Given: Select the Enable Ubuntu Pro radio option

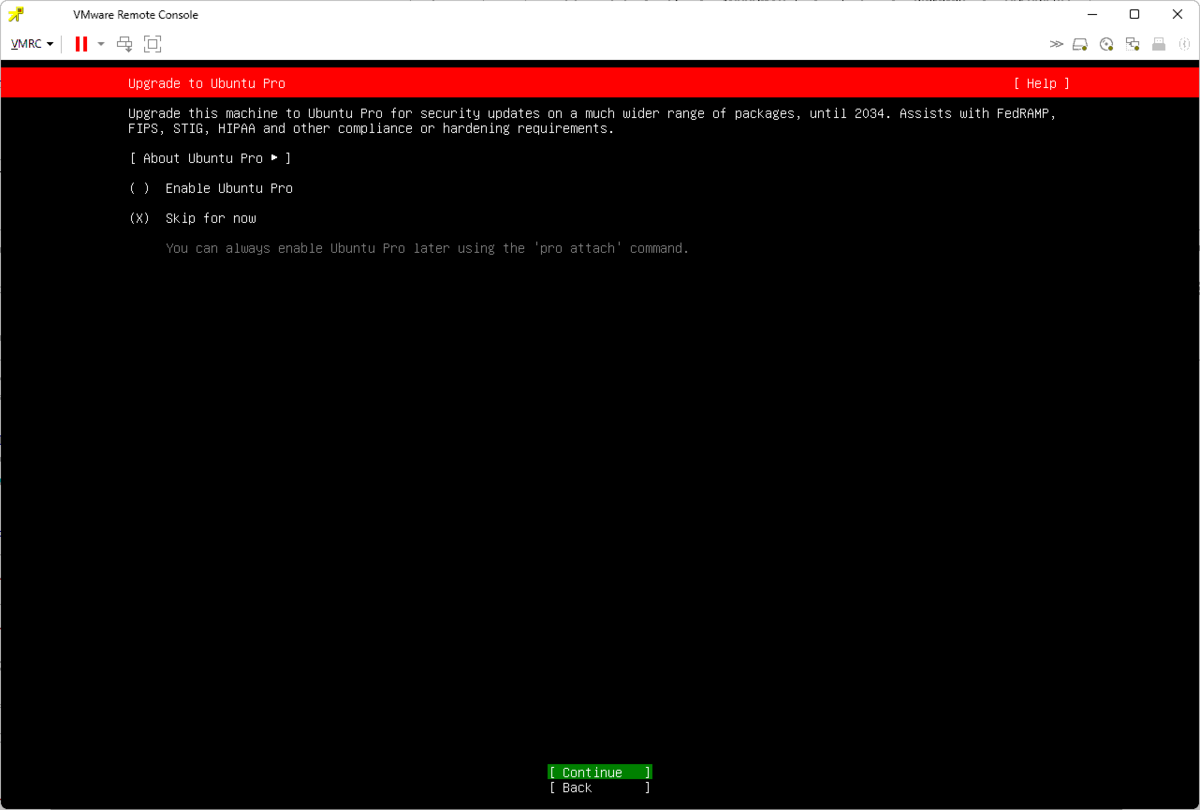Looking at the screenshot, I should 211,188.
